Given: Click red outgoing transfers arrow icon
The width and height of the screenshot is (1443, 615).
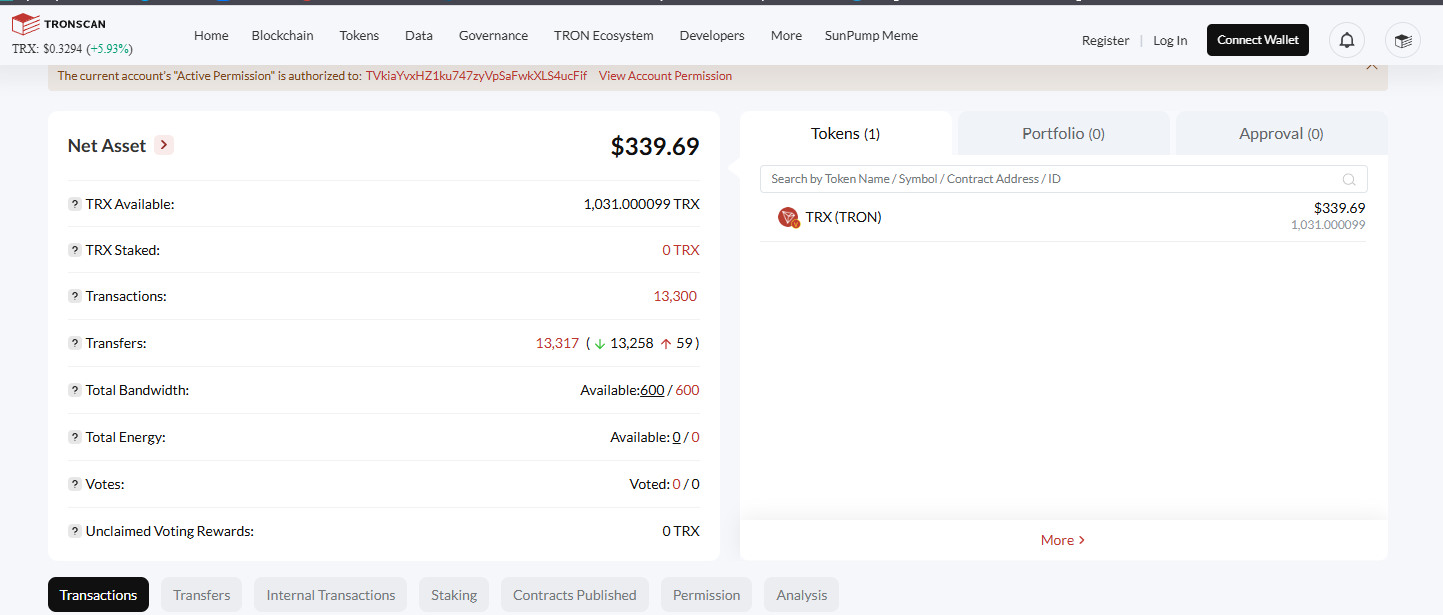Looking at the screenshot, I should 666,343.
